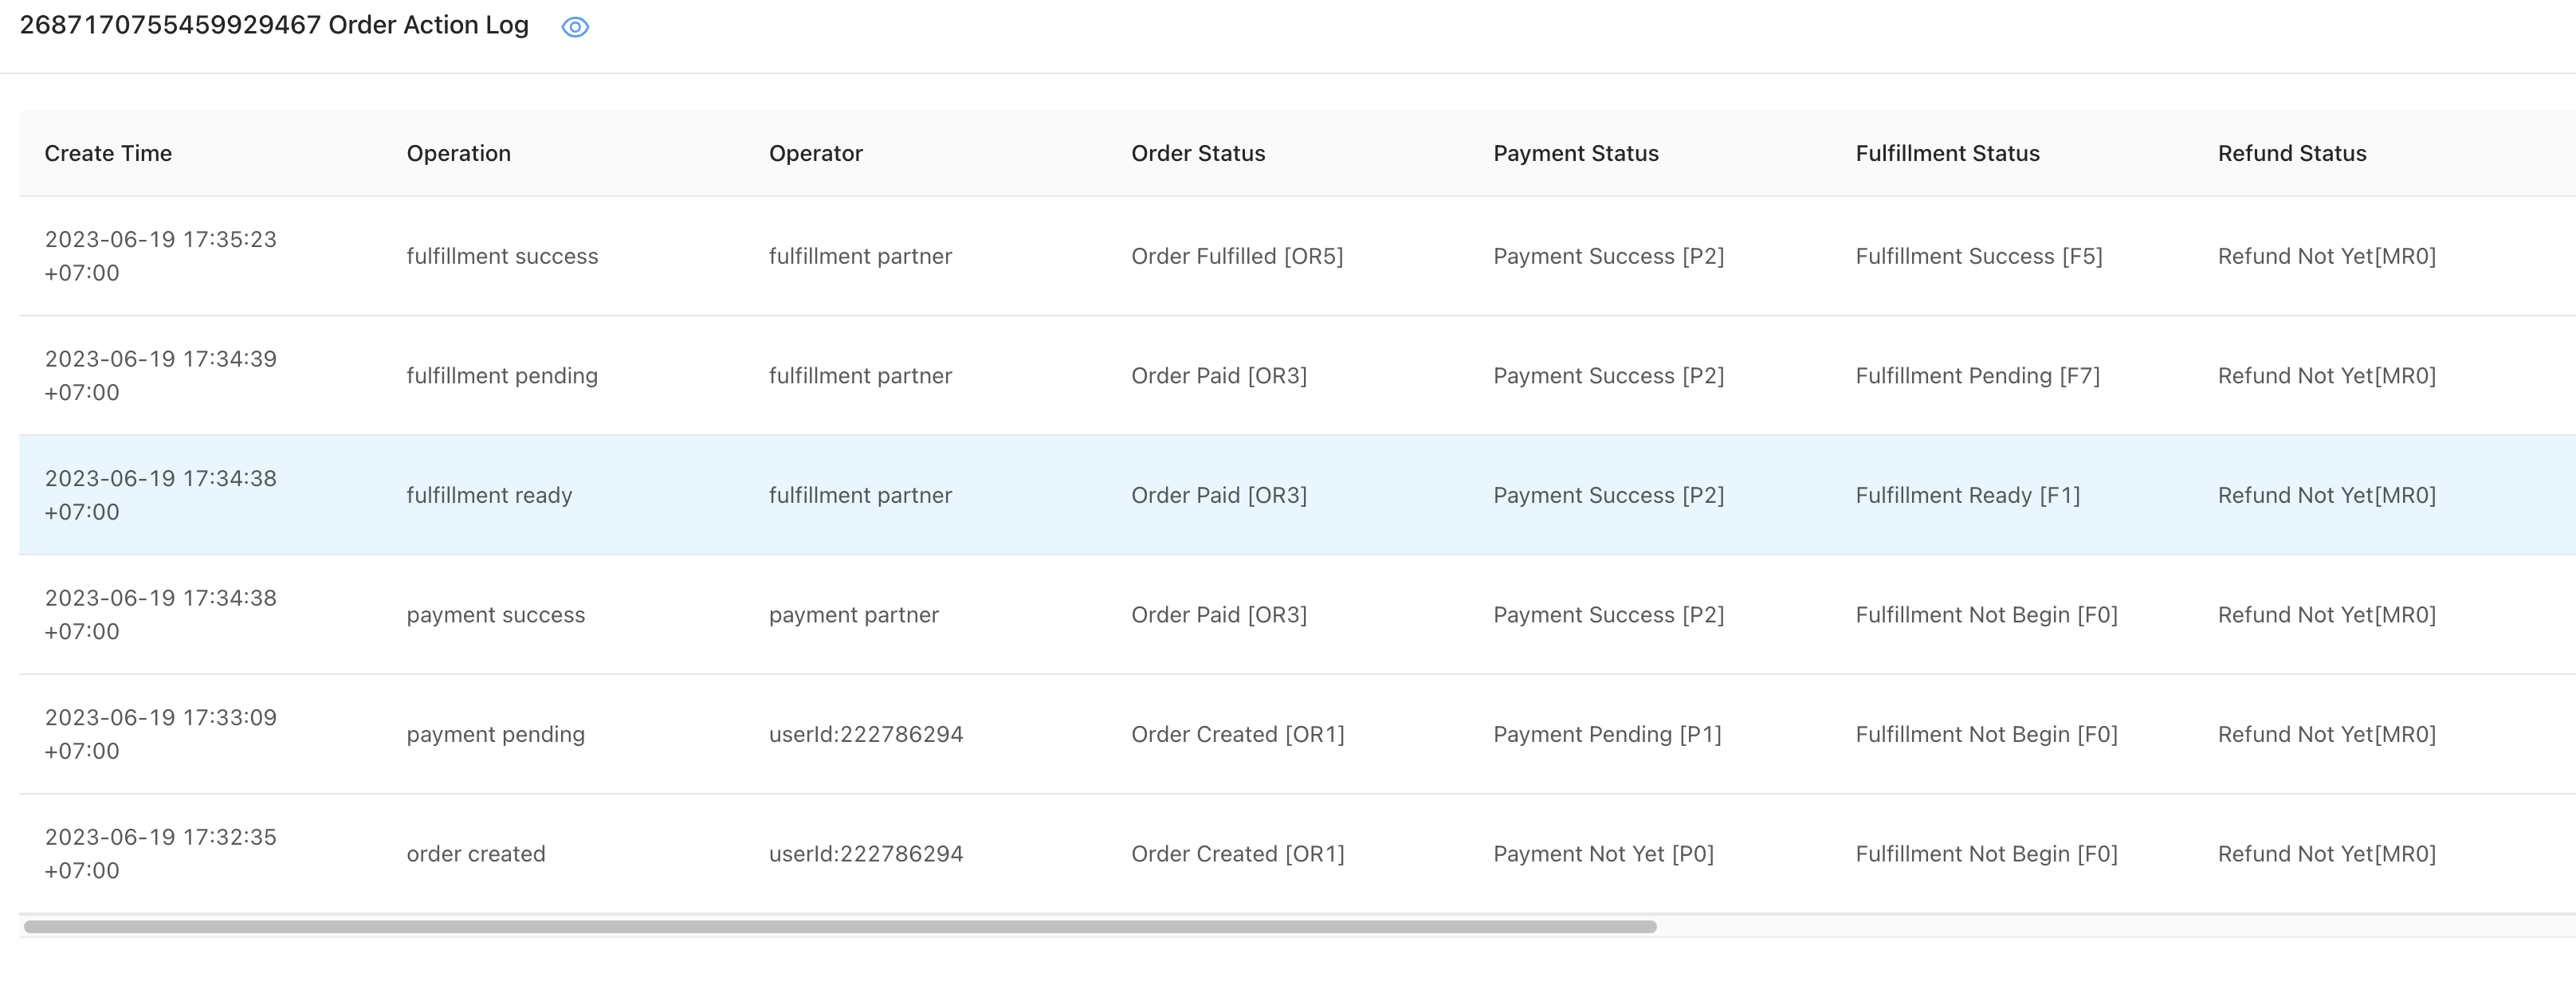The width and height of the screenshot is (2576, 985).
Task: Click the horizontal scrollbar below the table
Action: click(840, 926)
